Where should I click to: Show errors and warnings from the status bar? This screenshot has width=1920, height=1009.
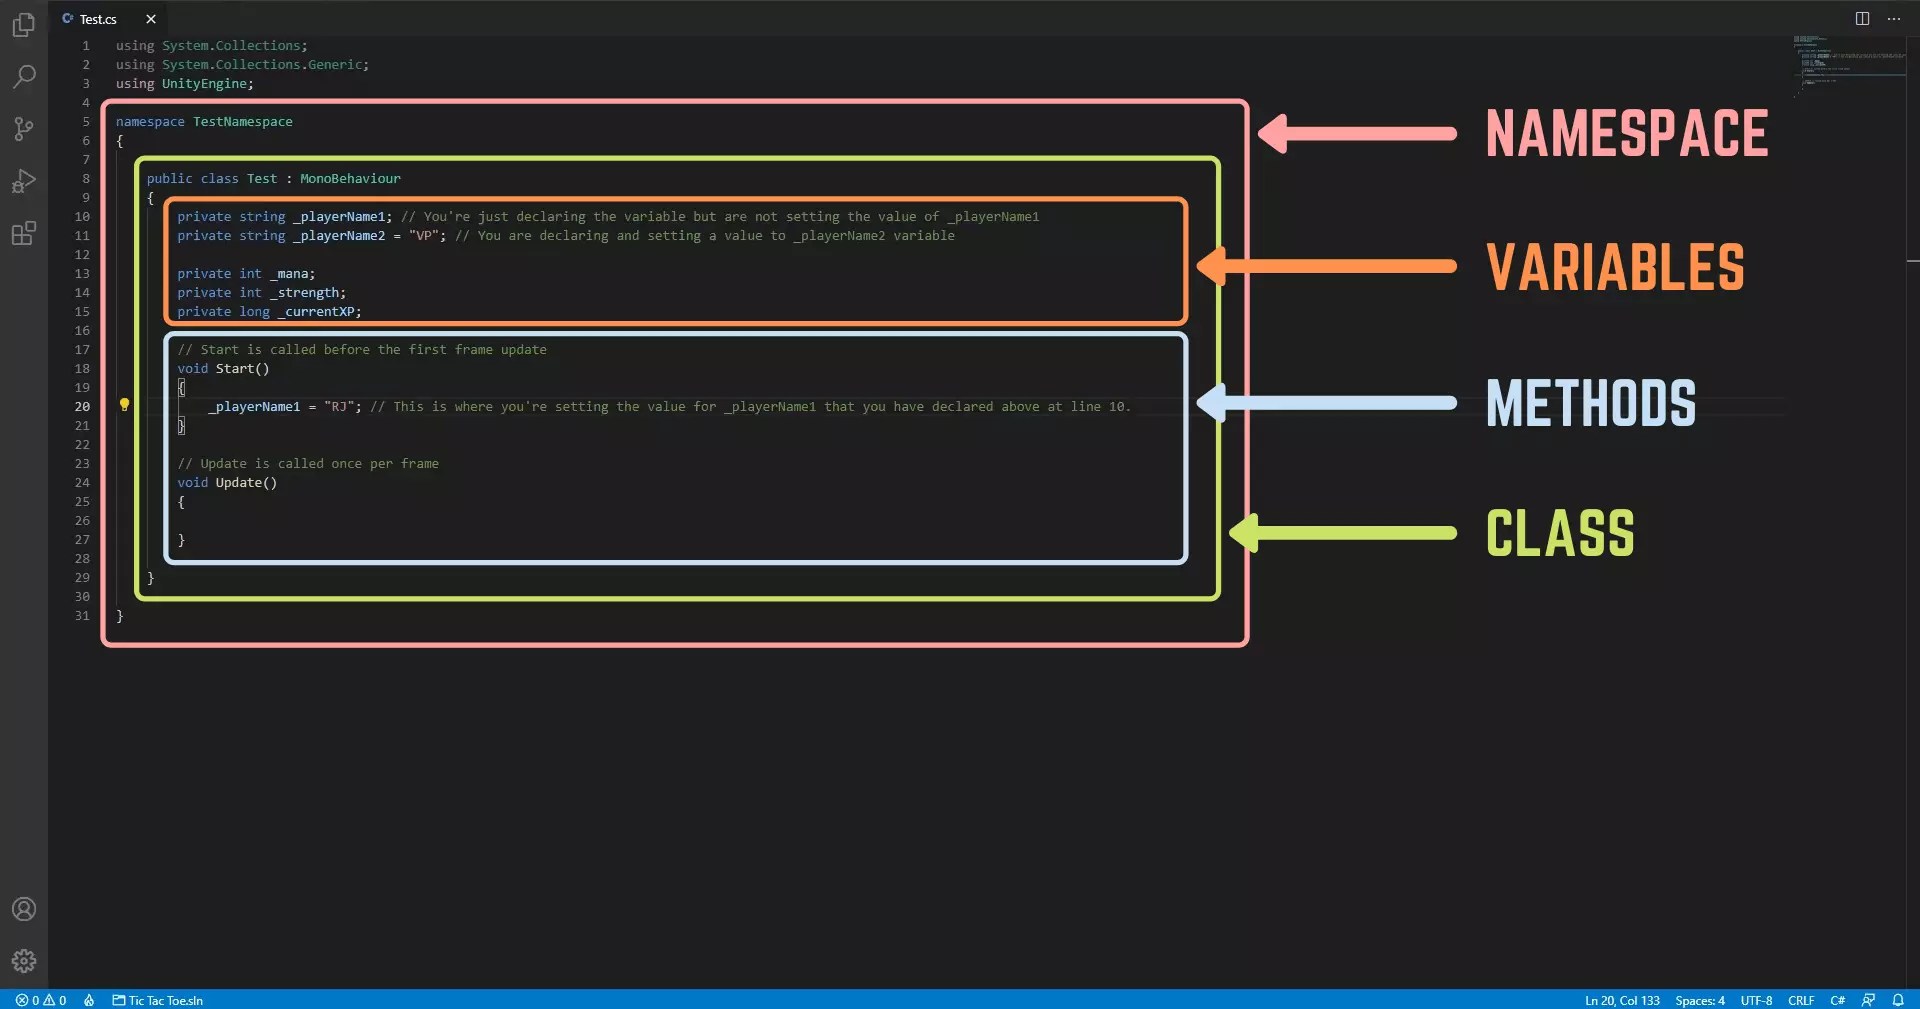pyautogui.click(x=42, y=1000)
